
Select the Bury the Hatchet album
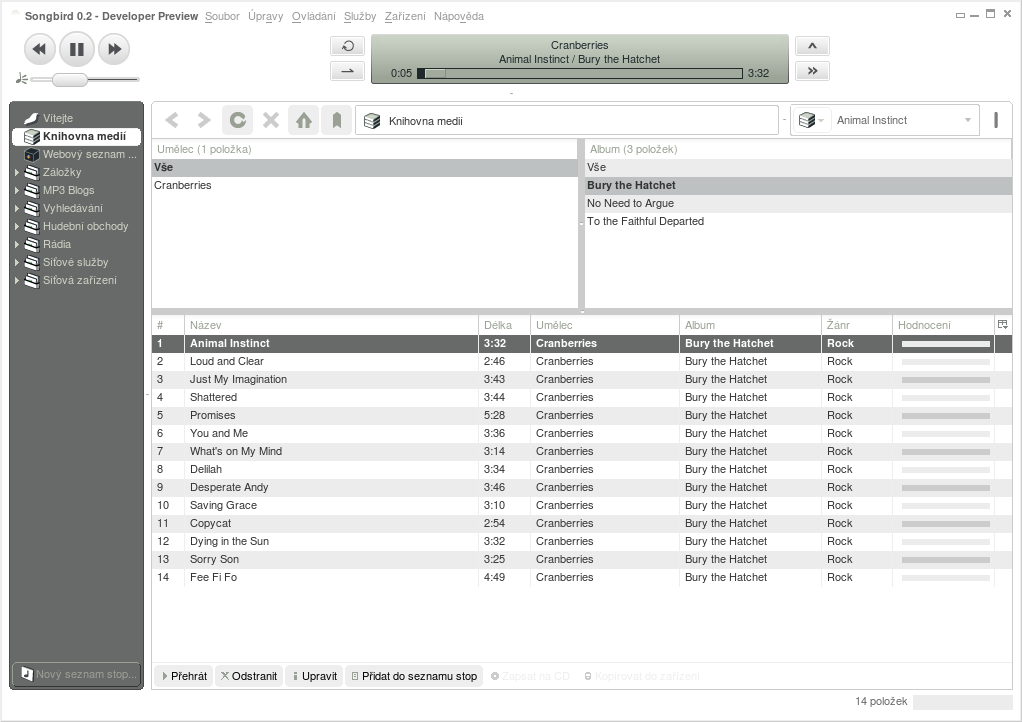798,186
